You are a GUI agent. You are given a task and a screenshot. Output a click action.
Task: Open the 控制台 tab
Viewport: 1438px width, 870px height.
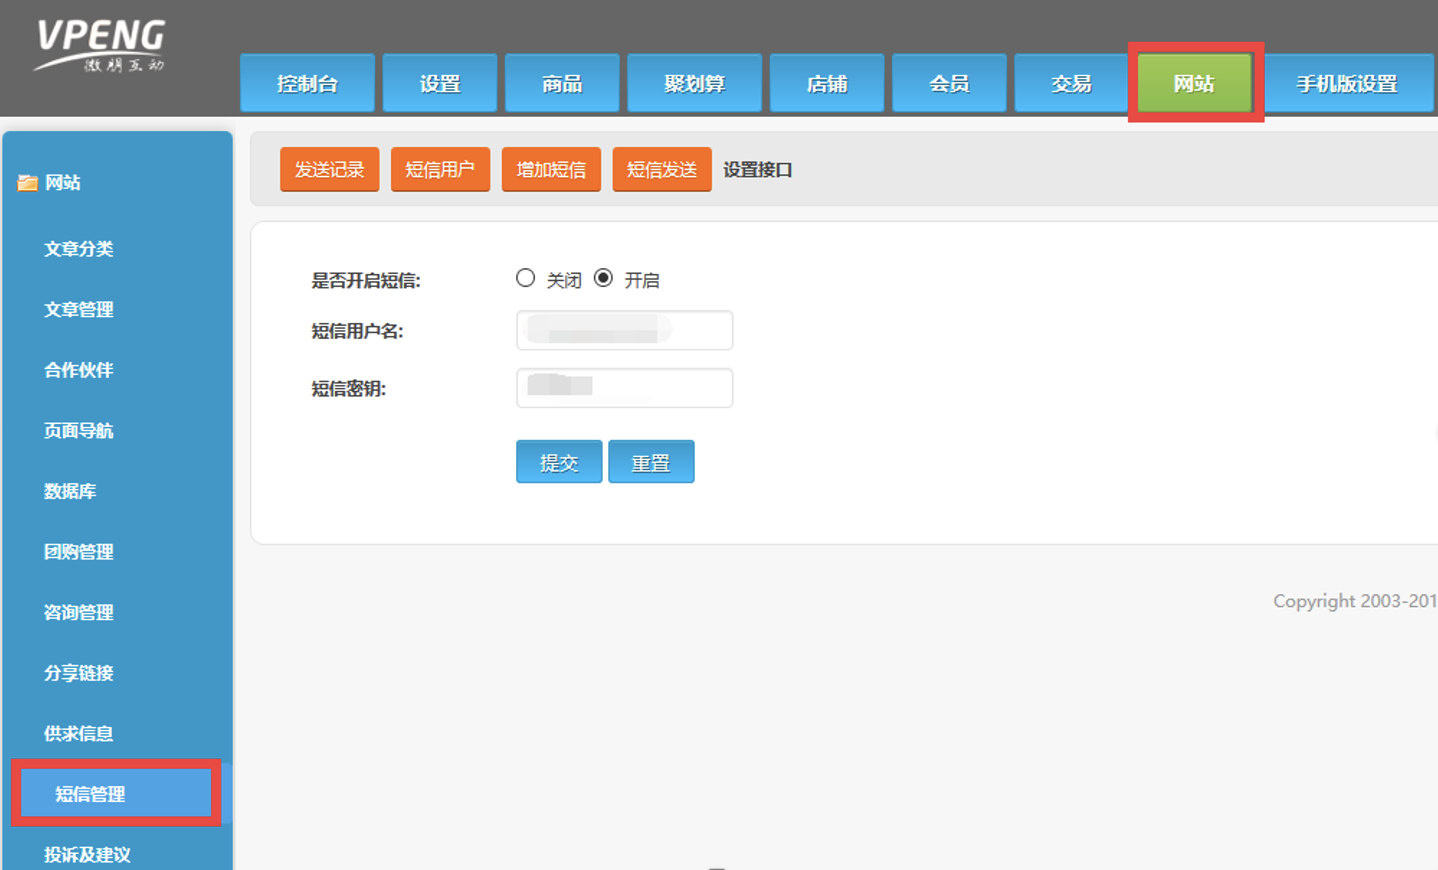tap(307, 84)
